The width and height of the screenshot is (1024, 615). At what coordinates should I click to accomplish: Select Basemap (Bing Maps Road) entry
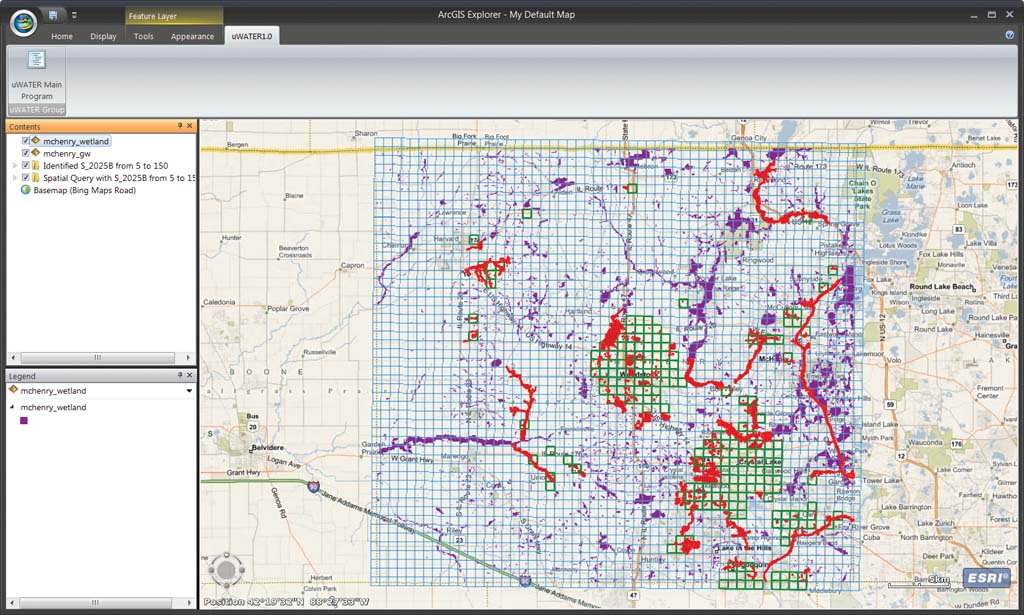[84, 190]
